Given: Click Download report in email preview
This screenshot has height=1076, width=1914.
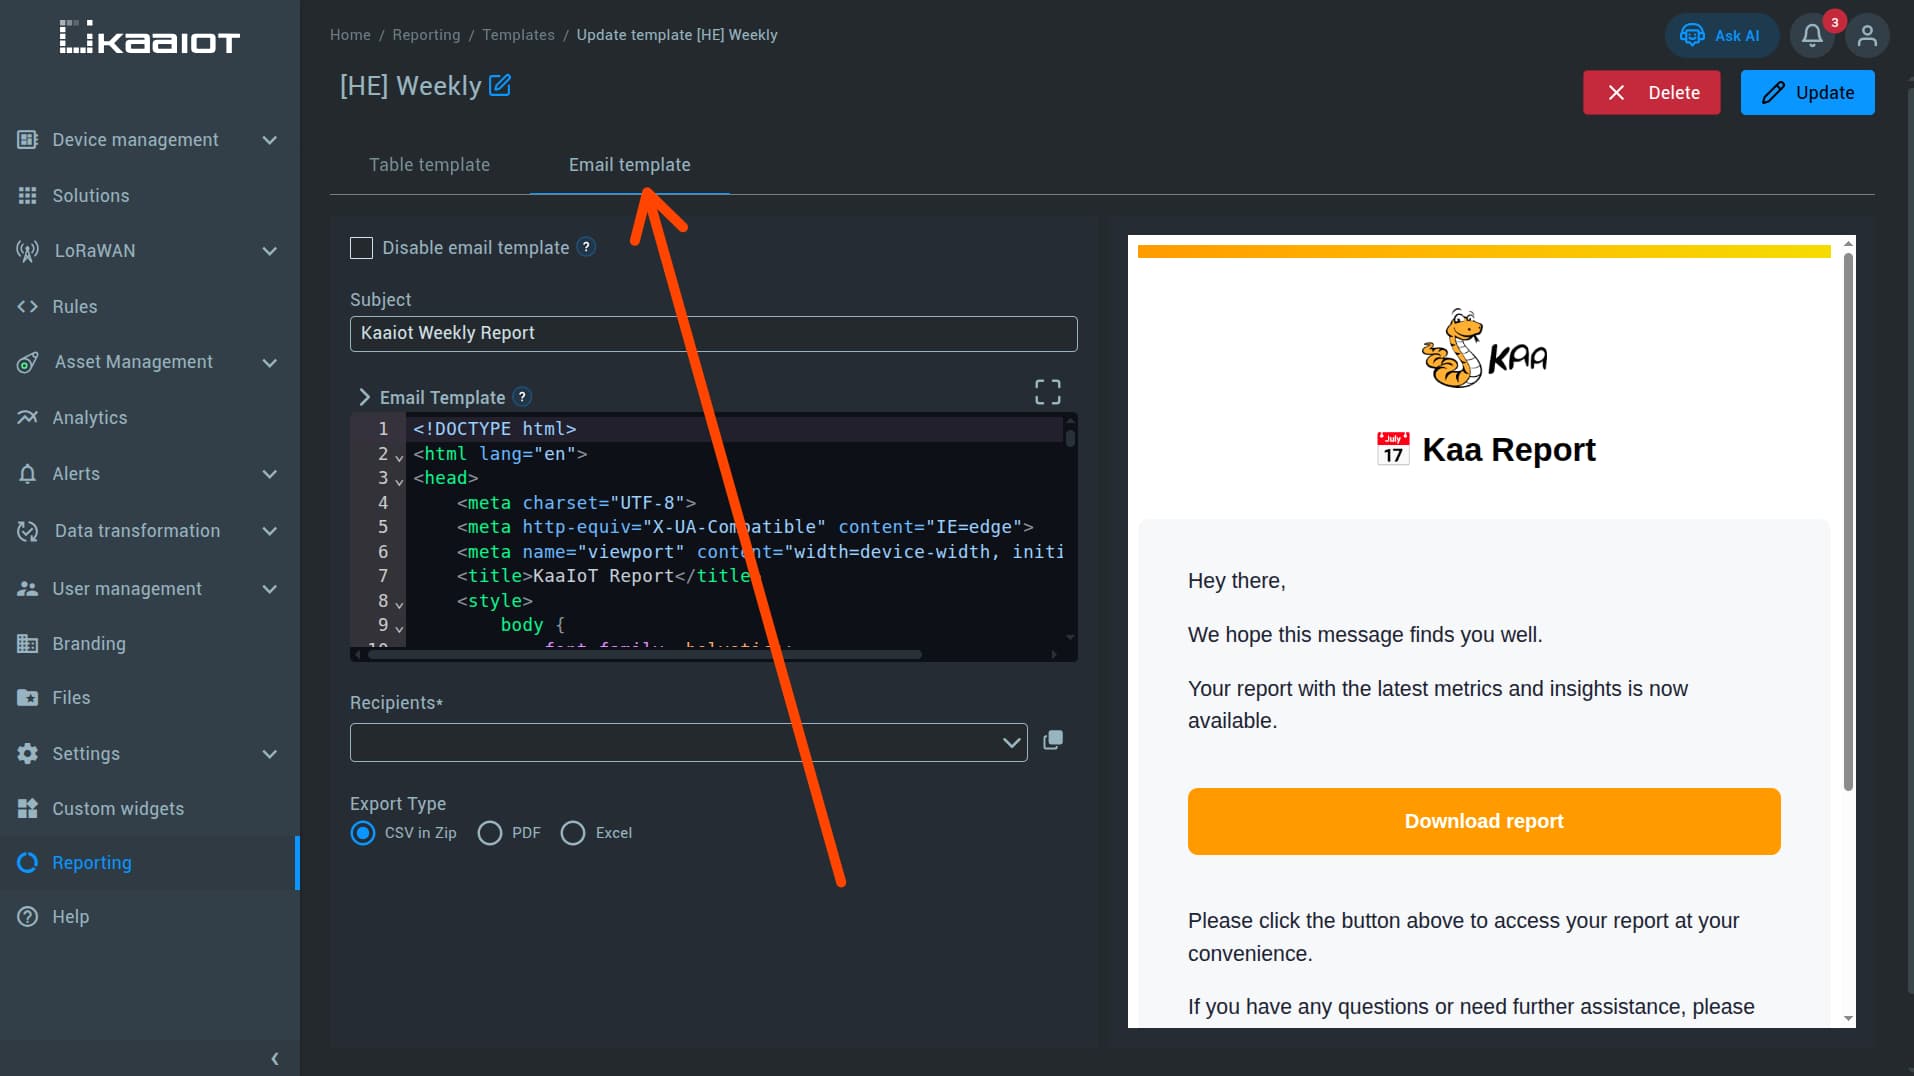Looking at the screenshot, I should pyautogui.click(x=1484, y=821).
